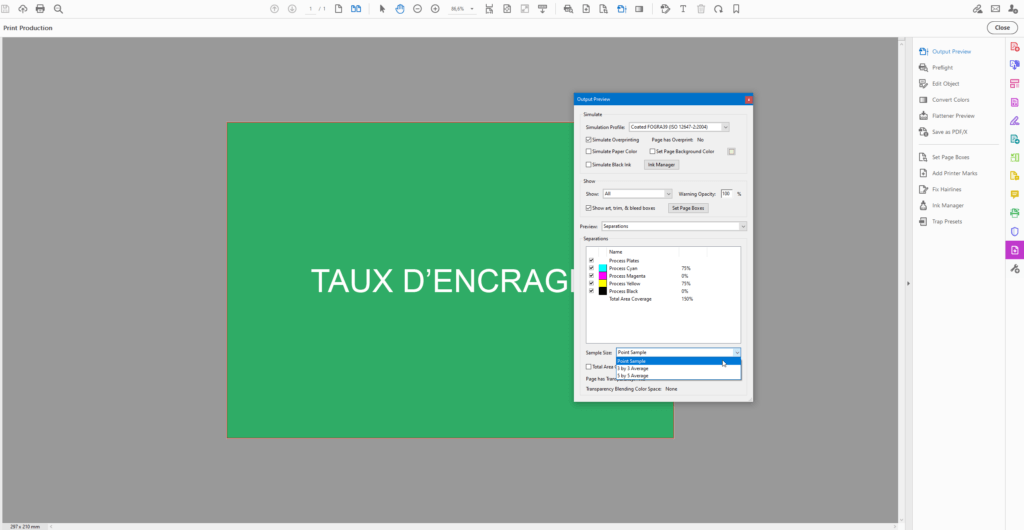This screenshot has width=1024, height=530.
Task: Go to previous page arrow
Action: (274, 9)
